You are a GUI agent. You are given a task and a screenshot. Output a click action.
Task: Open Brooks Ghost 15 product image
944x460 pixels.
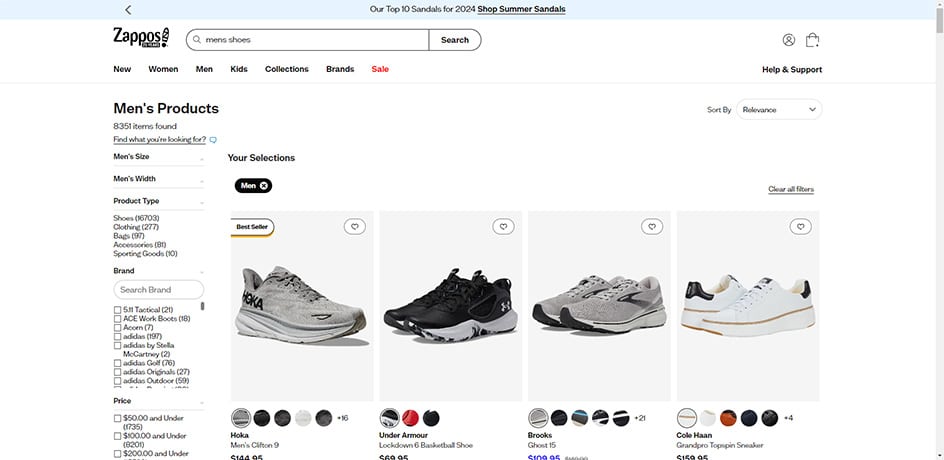pos(599,306)
